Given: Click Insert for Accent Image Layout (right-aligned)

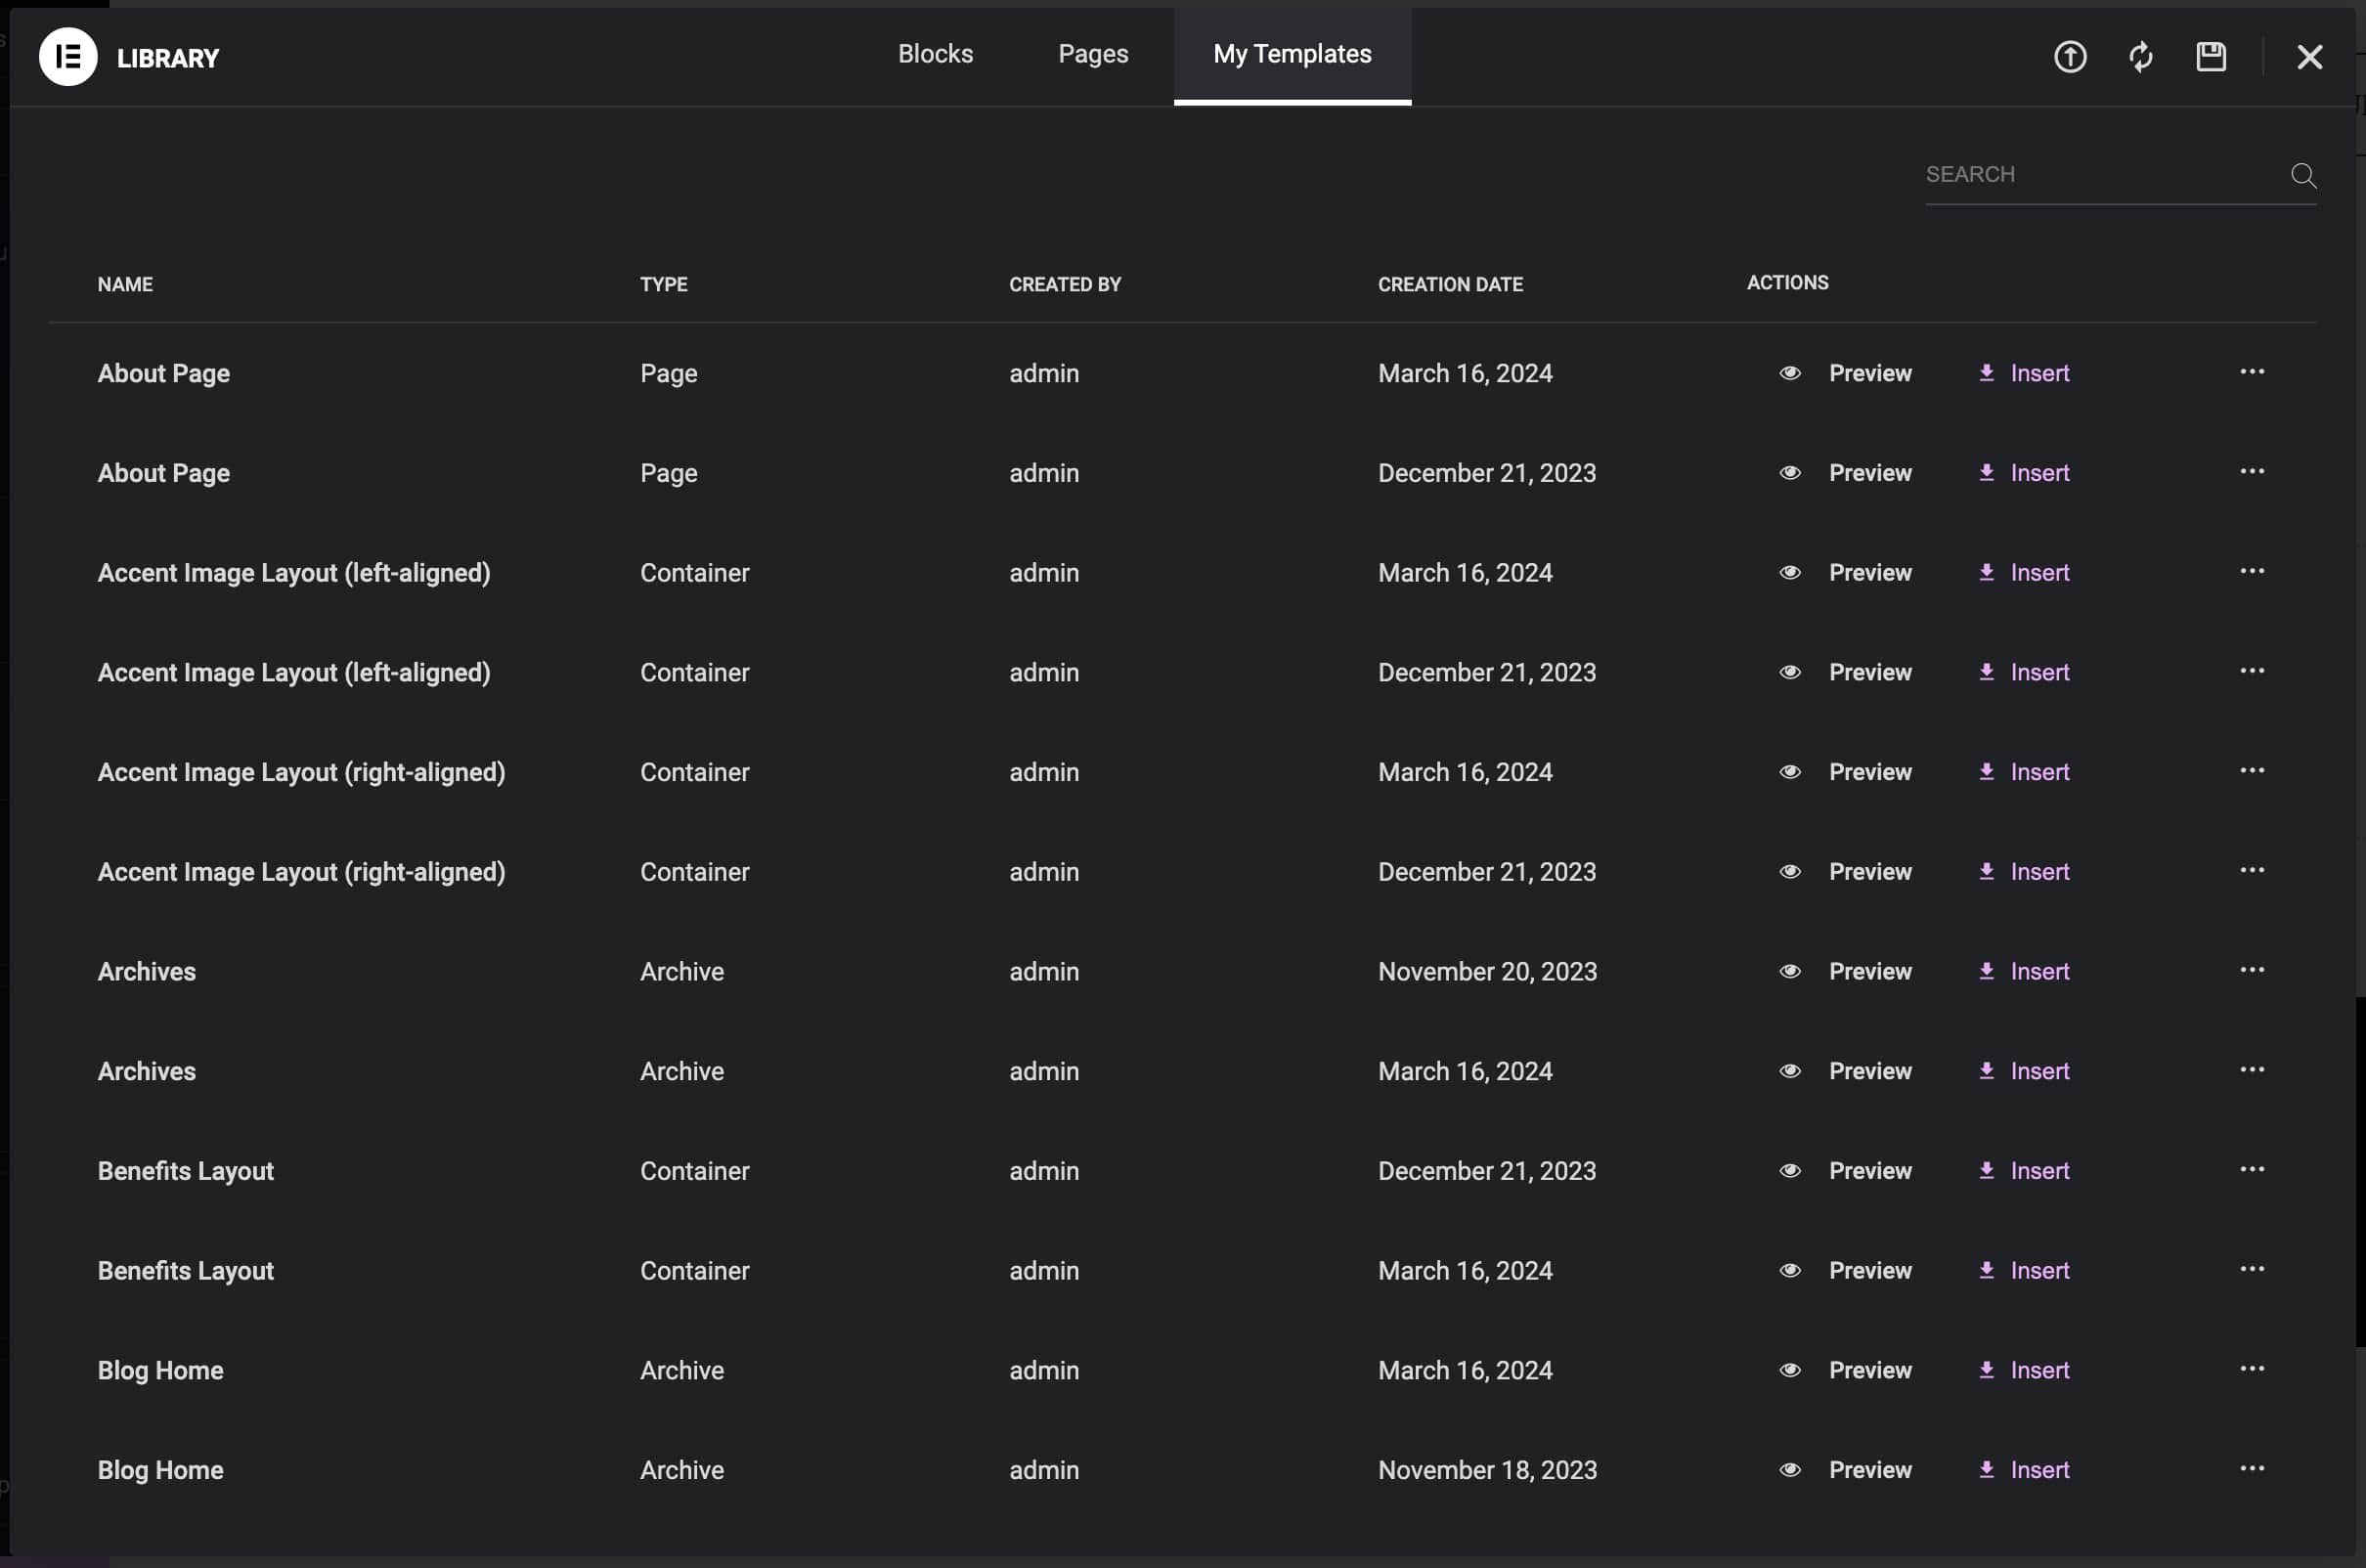Looking at the screenshot, I should (2040, 771).
